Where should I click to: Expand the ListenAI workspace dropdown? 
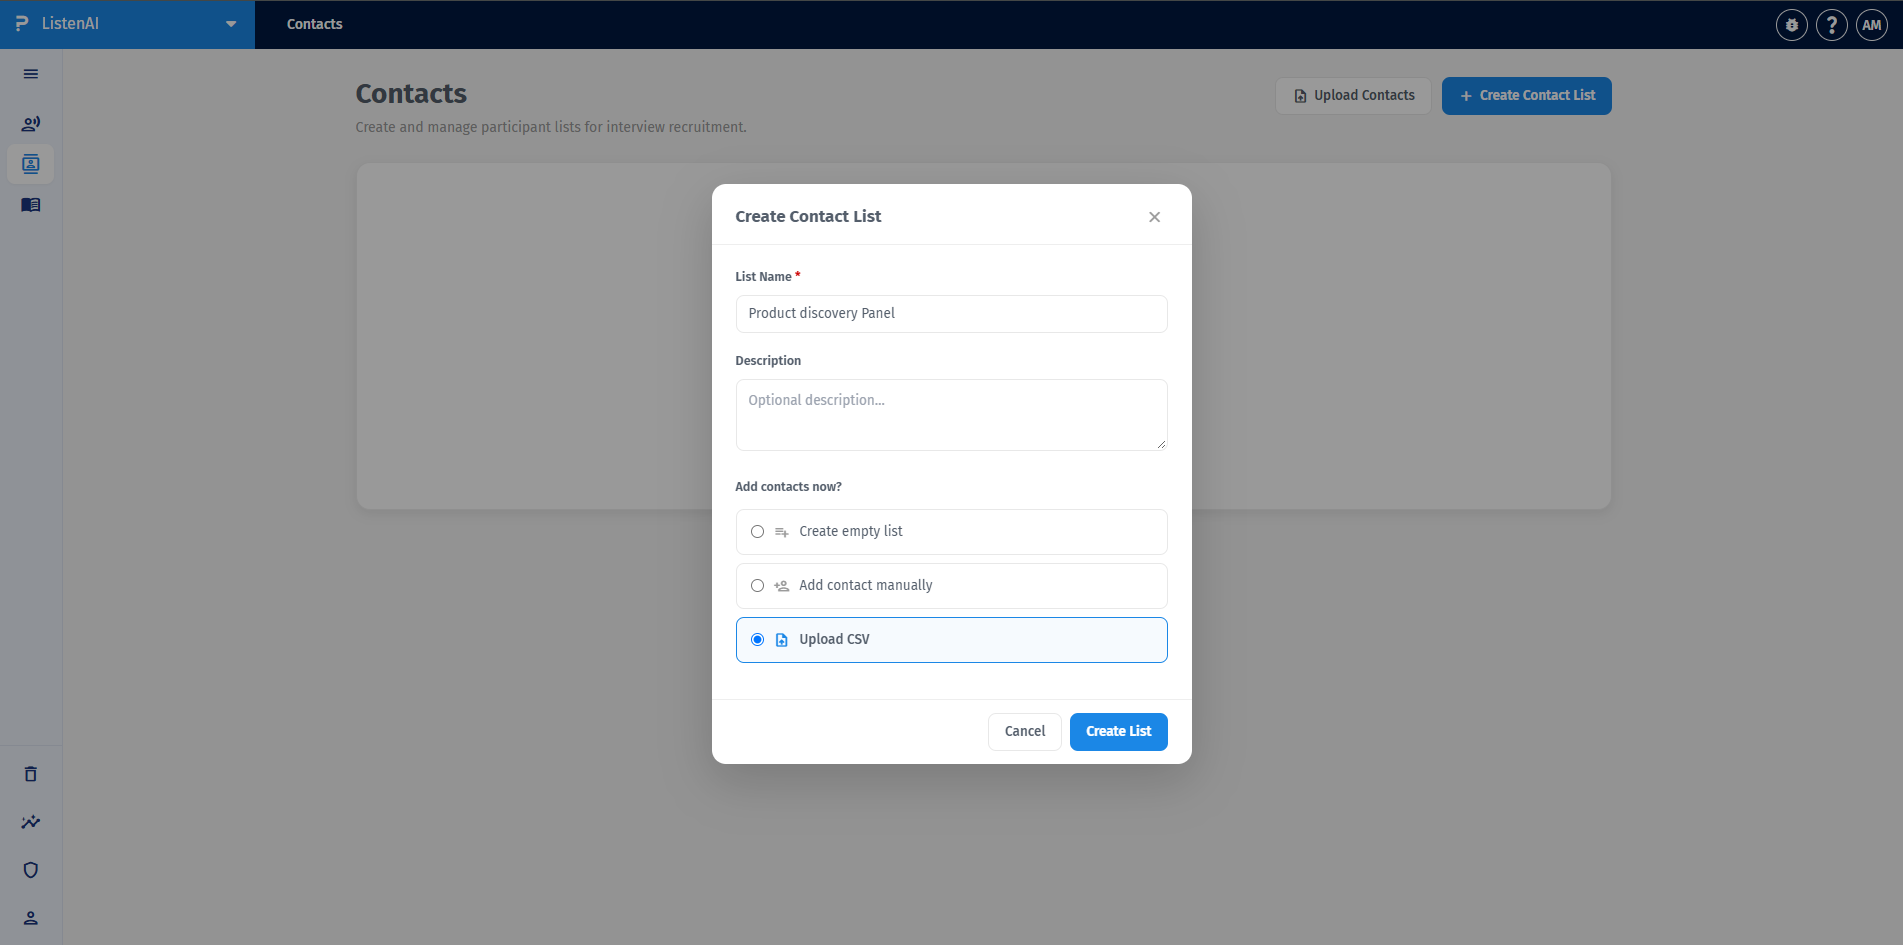coord(231,24)
